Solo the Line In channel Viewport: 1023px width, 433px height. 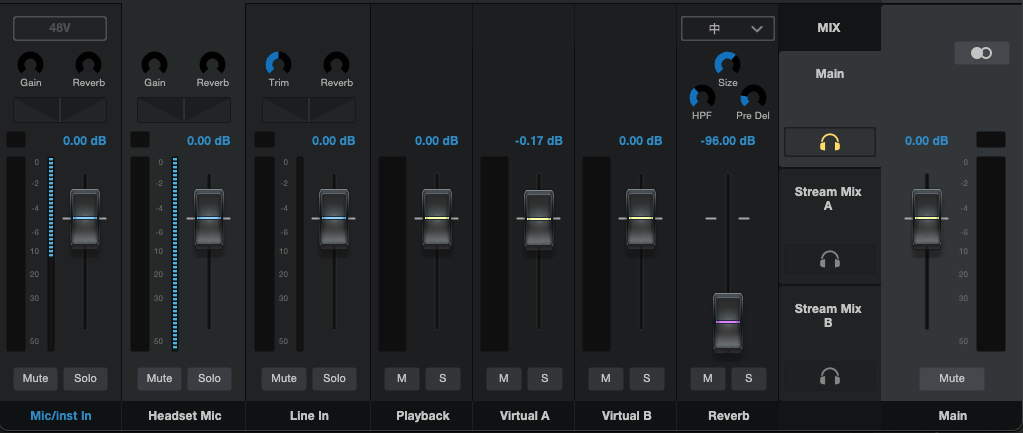click(x=334, y=379)
